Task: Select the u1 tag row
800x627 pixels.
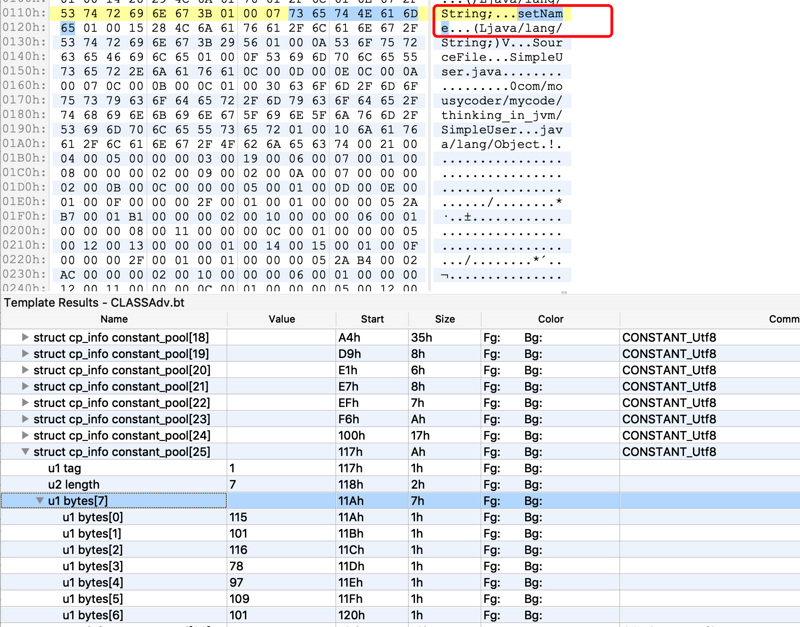Action: (x=400, y=468)
